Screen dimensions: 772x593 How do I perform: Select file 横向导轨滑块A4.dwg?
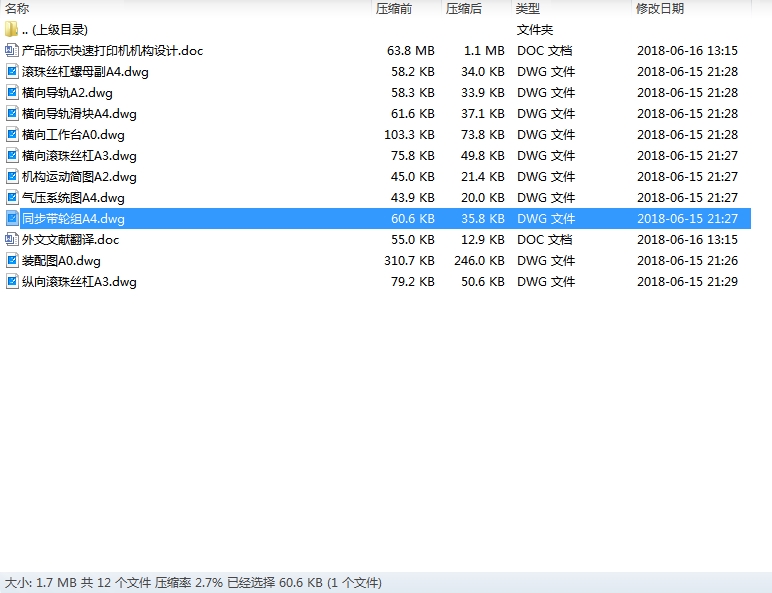click(x=79, y=114)
